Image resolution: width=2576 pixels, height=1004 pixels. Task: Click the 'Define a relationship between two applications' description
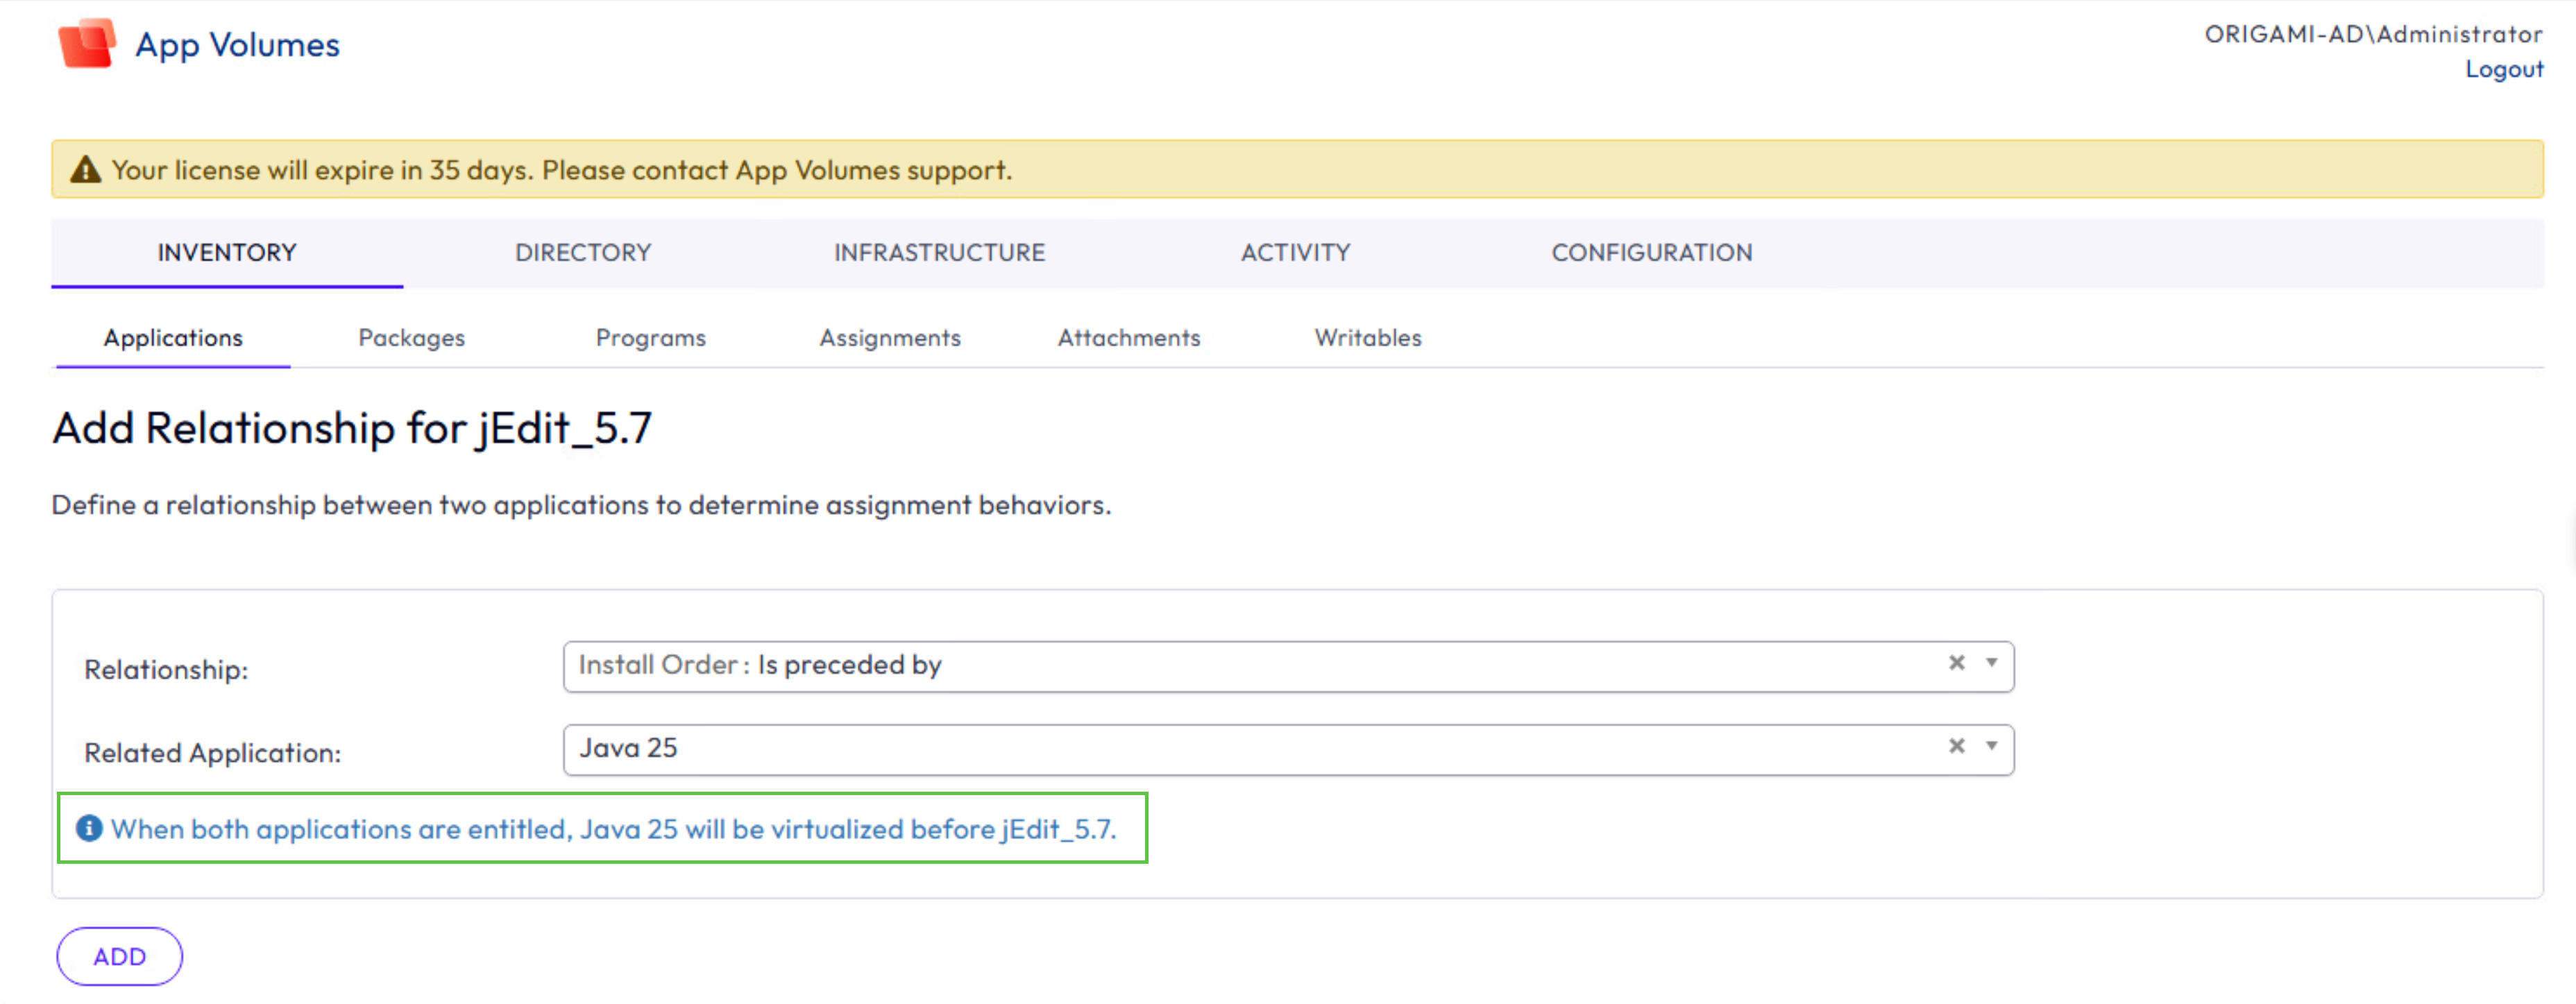coord(581,505)
